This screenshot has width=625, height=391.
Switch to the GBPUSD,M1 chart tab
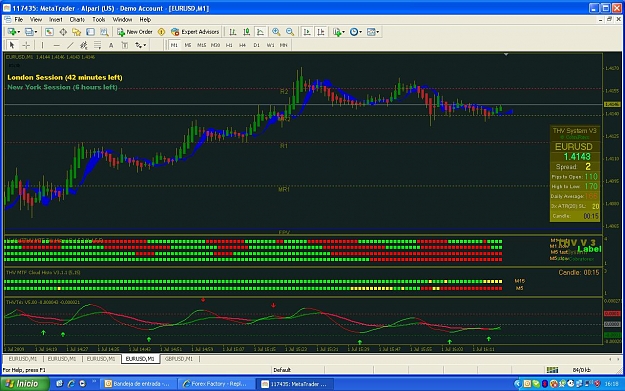pyautogui.click(x=179, y=359)
